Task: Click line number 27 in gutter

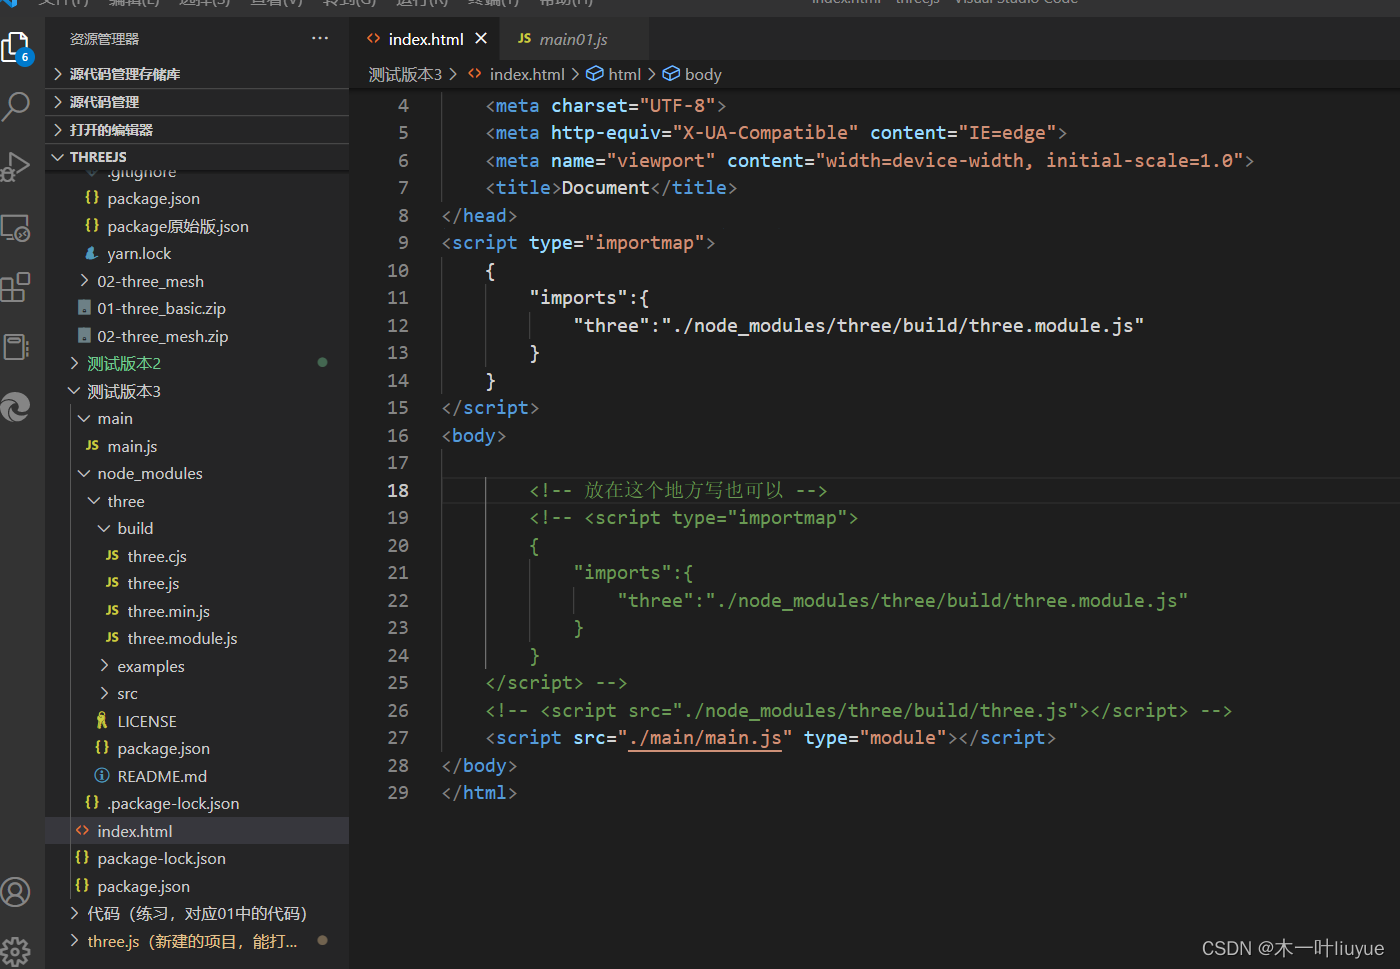Action: (x=398, y=737)
